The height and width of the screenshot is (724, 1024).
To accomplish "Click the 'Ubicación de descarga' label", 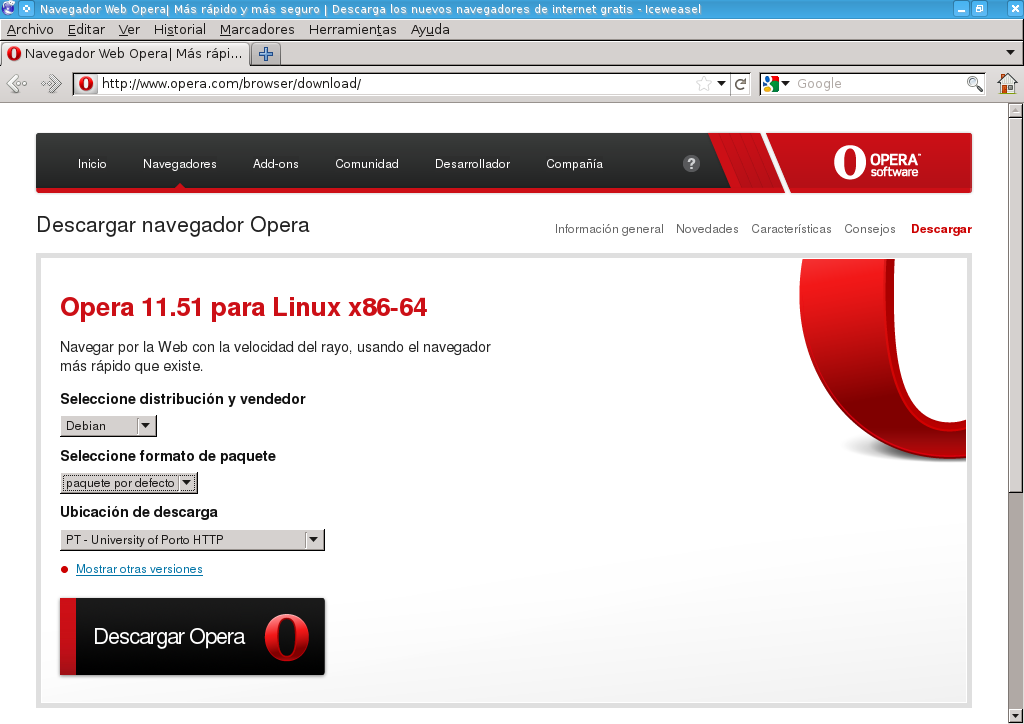I will coord(139,512).
